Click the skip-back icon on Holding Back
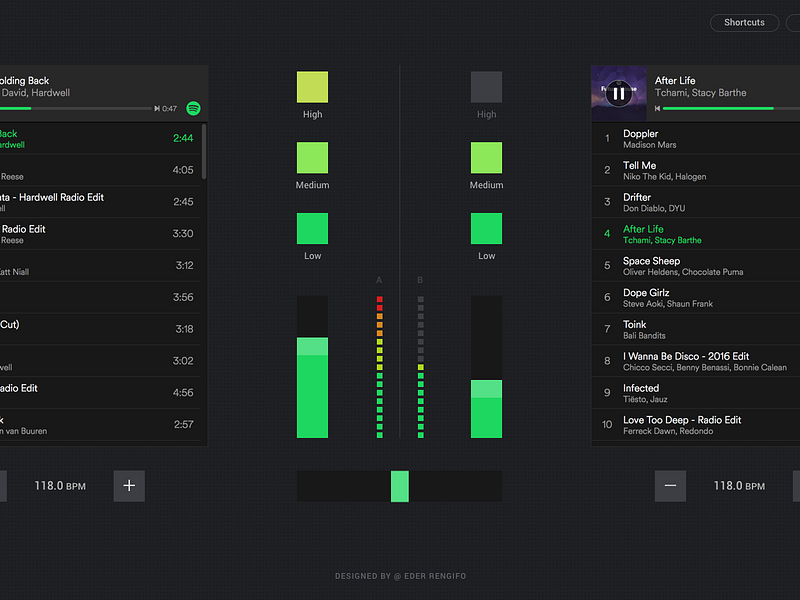The height and width of the screenshot is (600, 800). tap(158, 109)
